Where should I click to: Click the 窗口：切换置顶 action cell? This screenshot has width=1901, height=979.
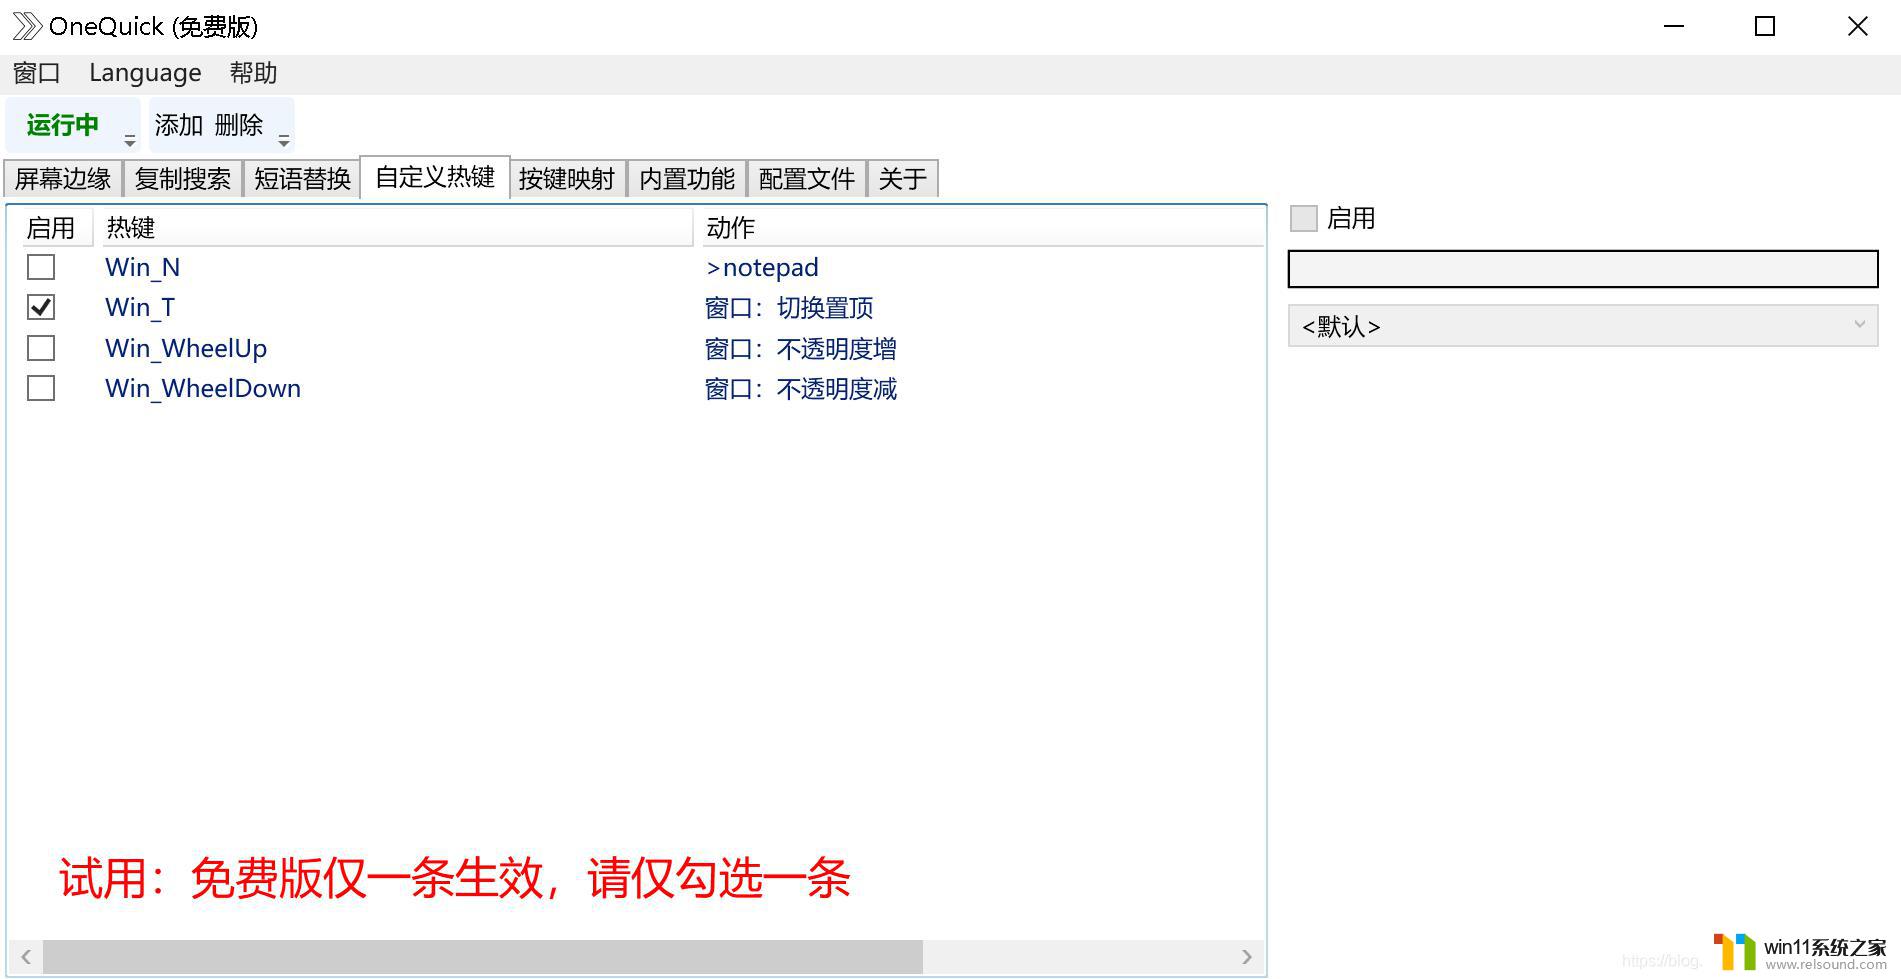click(x=789, y=308)
